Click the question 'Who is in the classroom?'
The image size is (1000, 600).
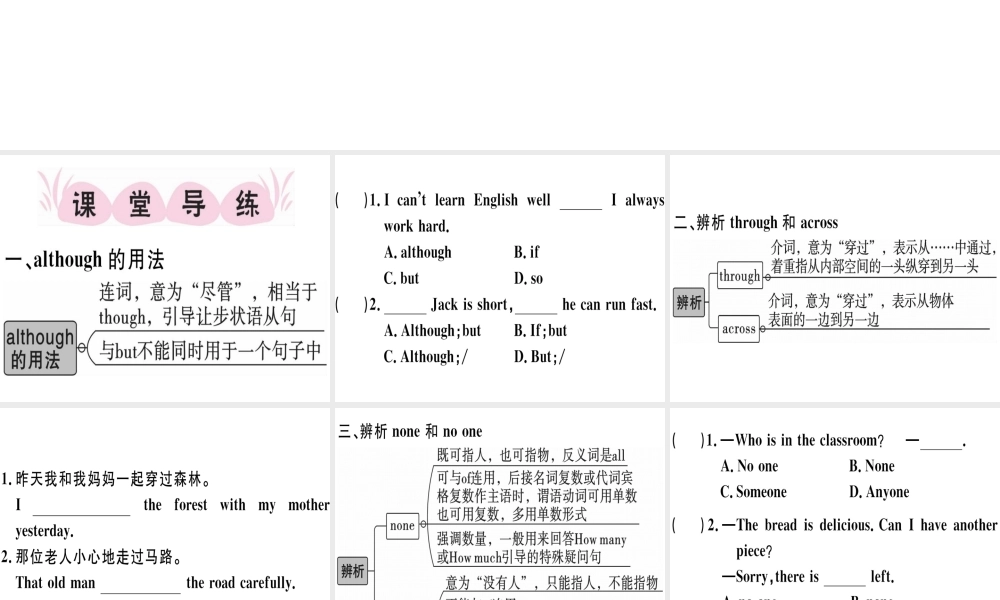pyautogui.click(x=802, y=440)
